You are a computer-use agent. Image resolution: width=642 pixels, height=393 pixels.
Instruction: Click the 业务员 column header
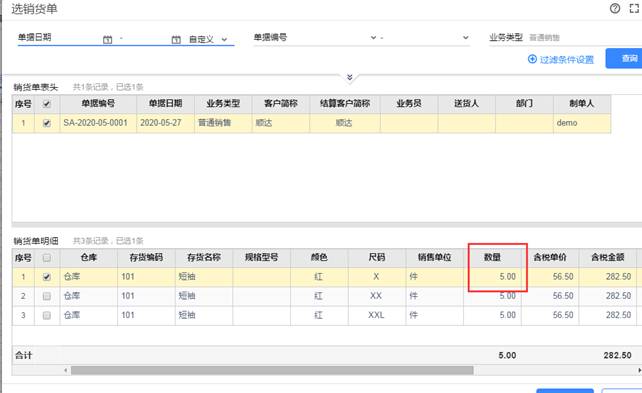tap(409, 104)
